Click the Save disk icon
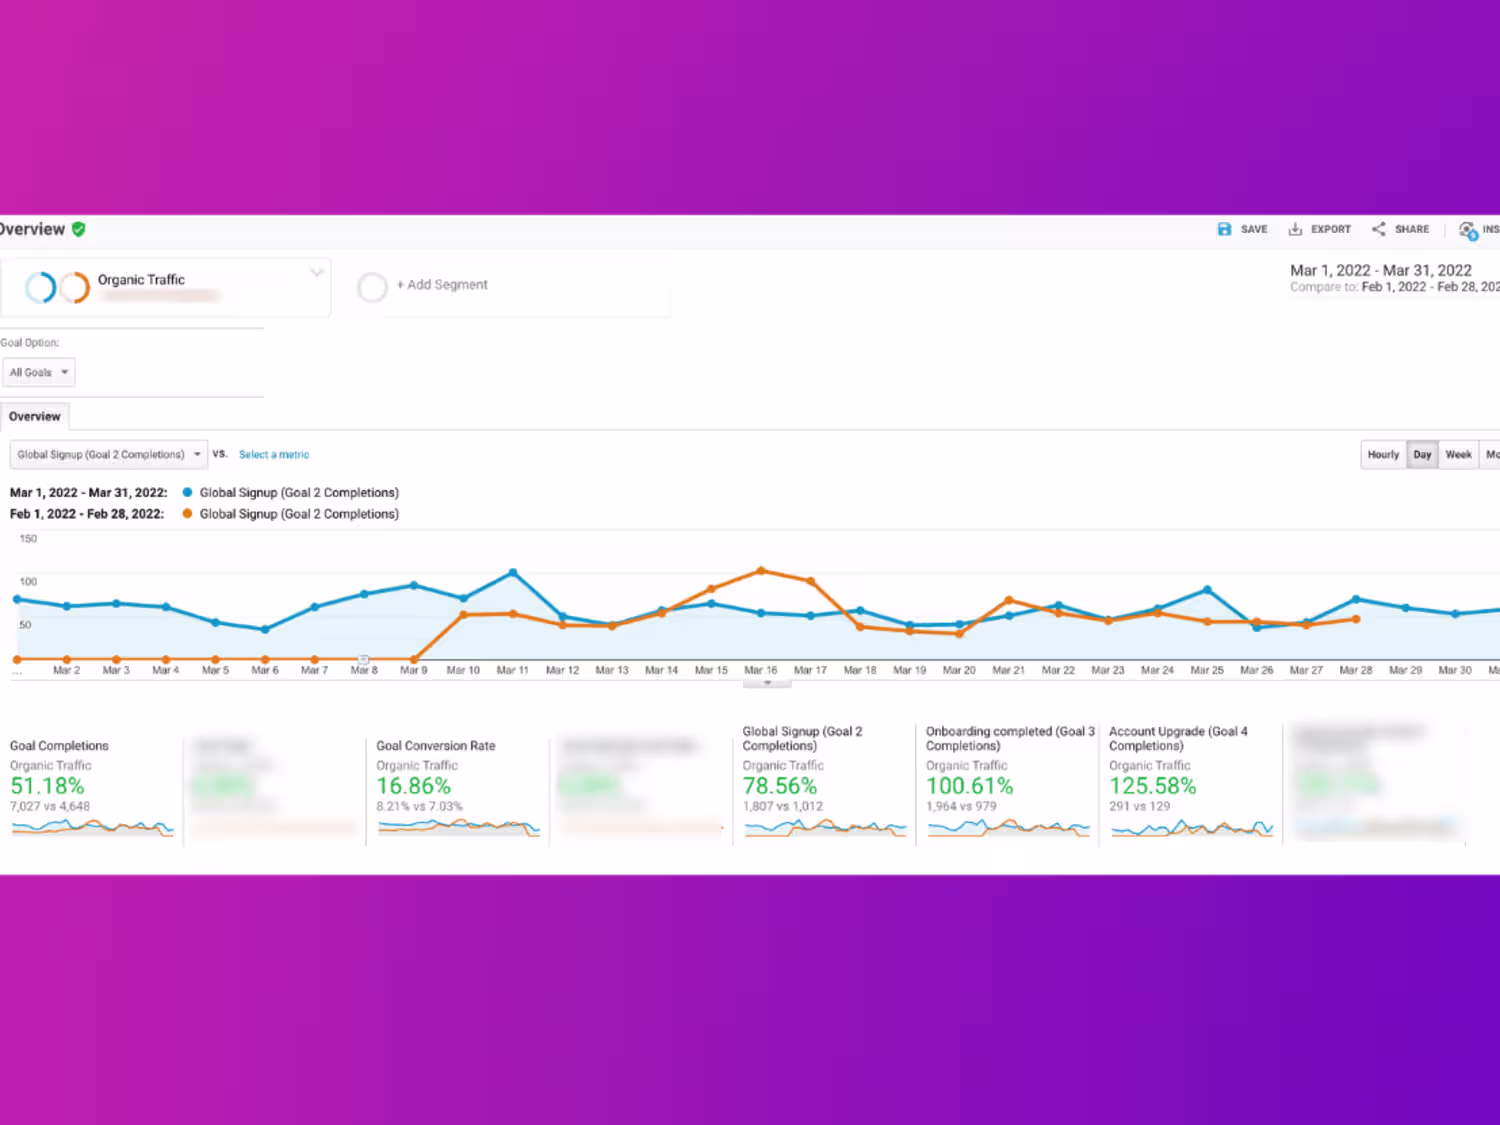The width and height of the screenshot is (1500, 1125). pyautogui.click(x=1224, y=229)
